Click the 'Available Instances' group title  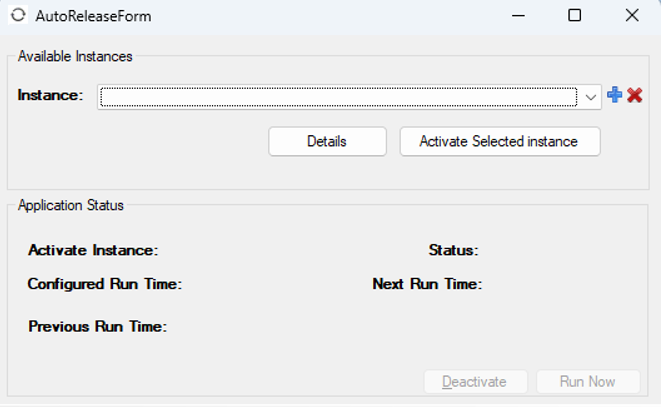tap(75, 57)
